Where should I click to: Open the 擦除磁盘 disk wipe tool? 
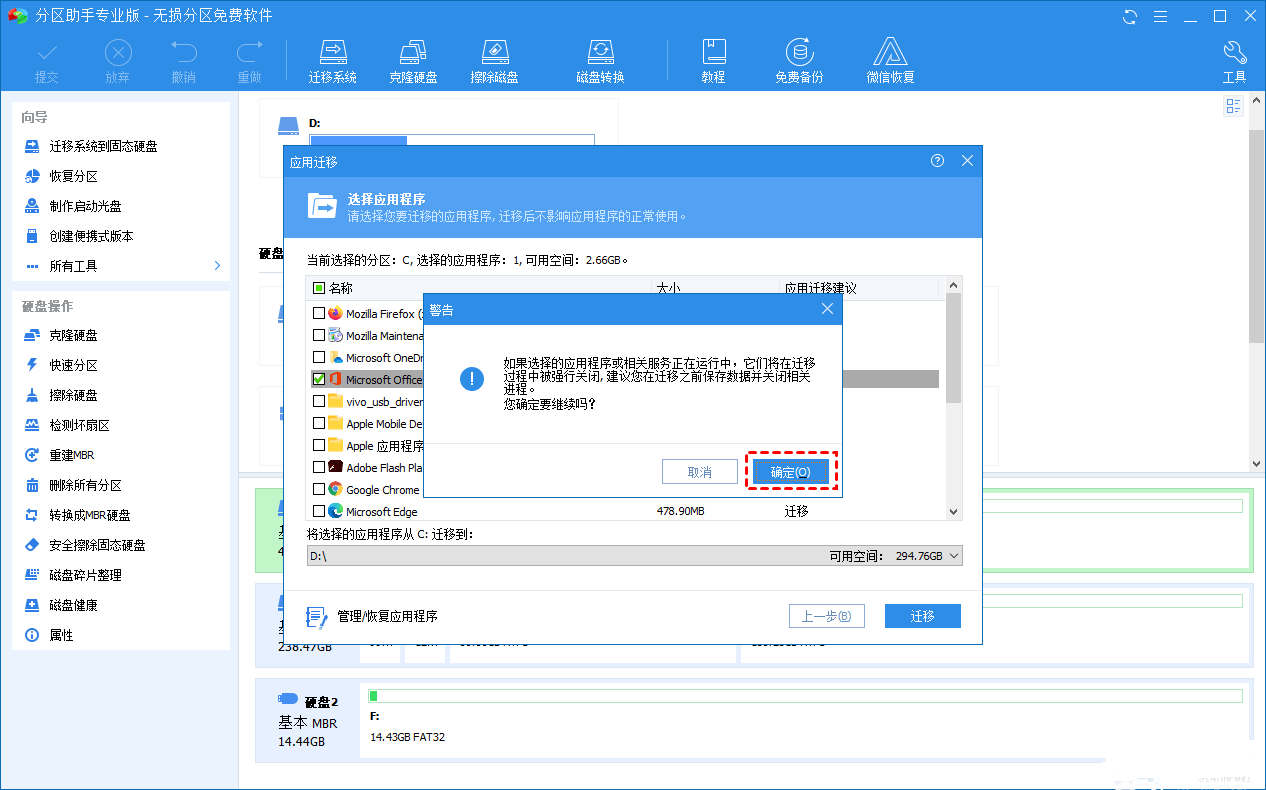[494, 58]
